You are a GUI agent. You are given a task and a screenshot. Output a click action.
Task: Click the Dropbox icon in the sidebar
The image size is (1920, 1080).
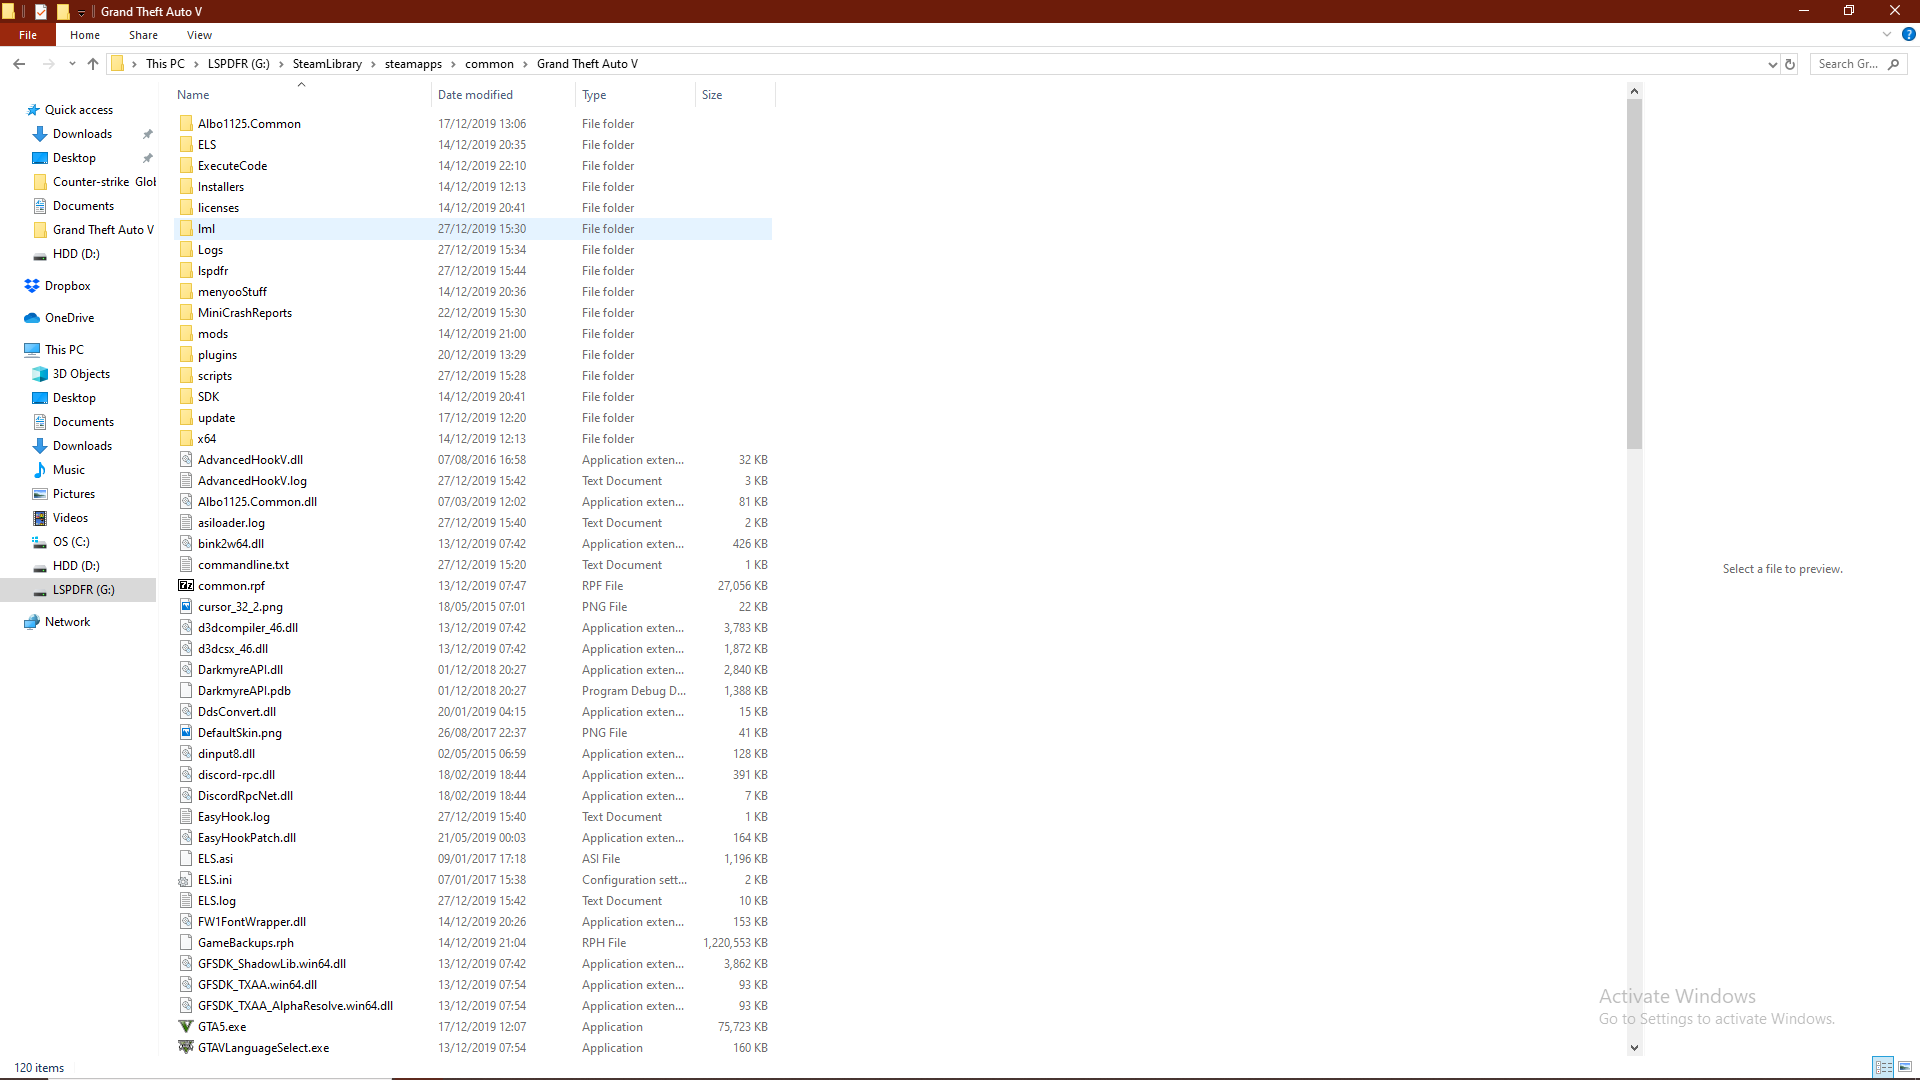(x=32, y=286)
